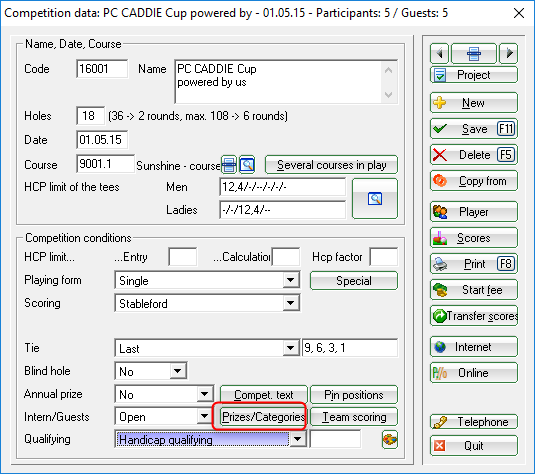Quit the competition dialog

[474, 445]
